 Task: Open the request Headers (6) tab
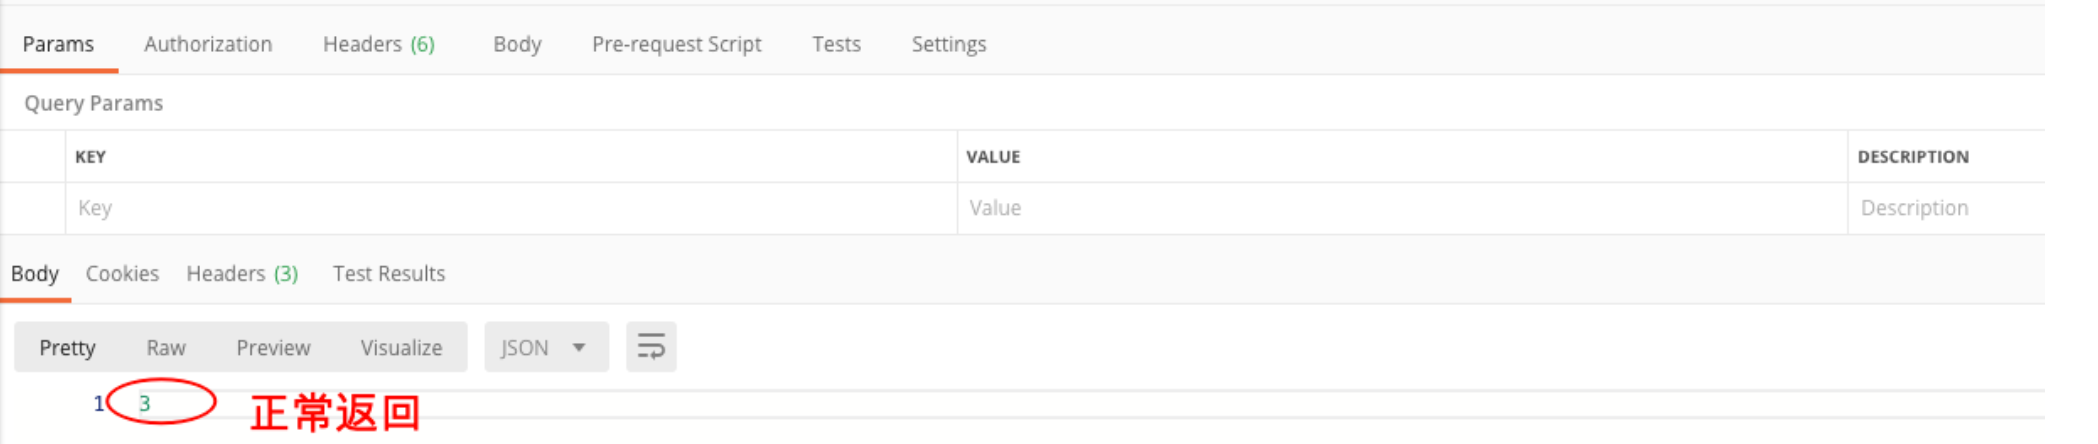pos(378,44)
